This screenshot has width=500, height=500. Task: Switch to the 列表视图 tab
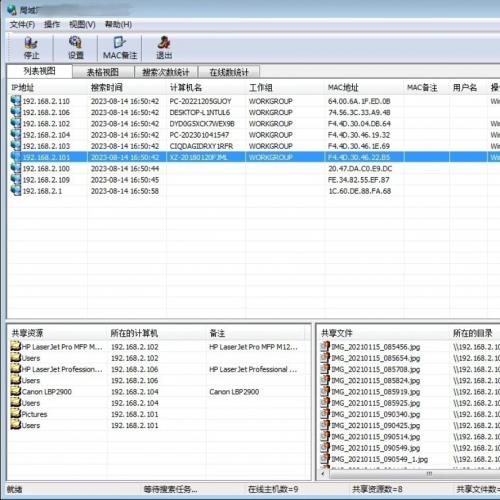tap(39, 71)
